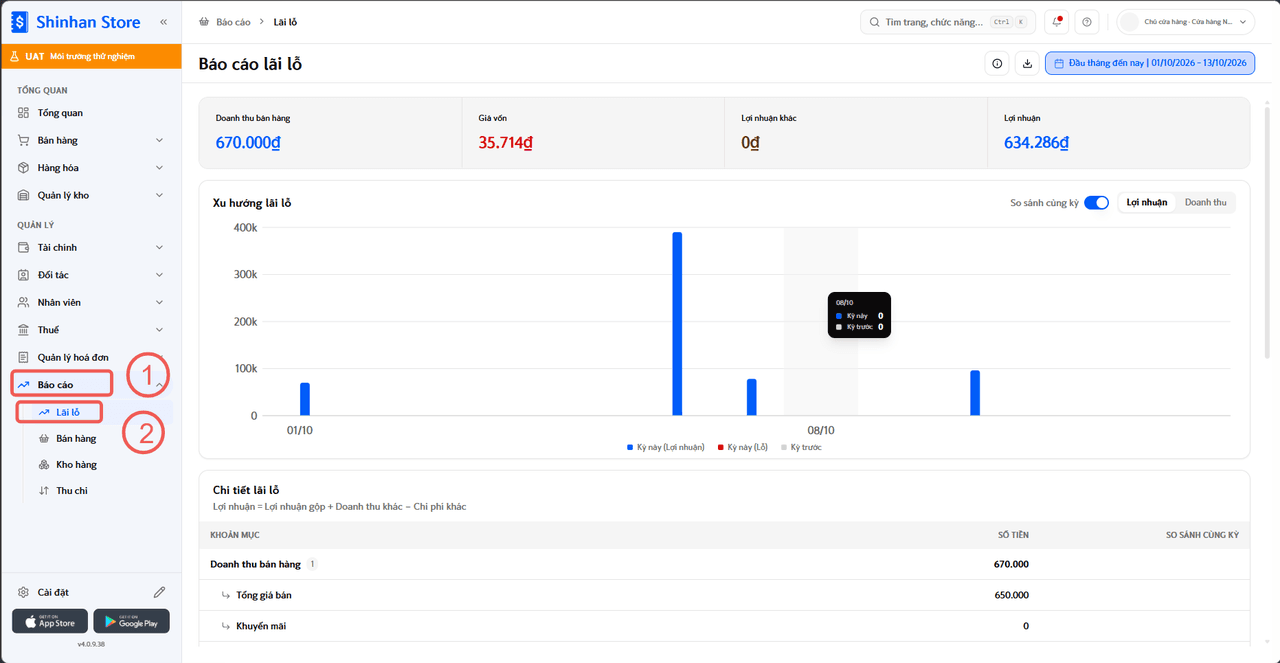Select Thu chi report item

point(72,490)
